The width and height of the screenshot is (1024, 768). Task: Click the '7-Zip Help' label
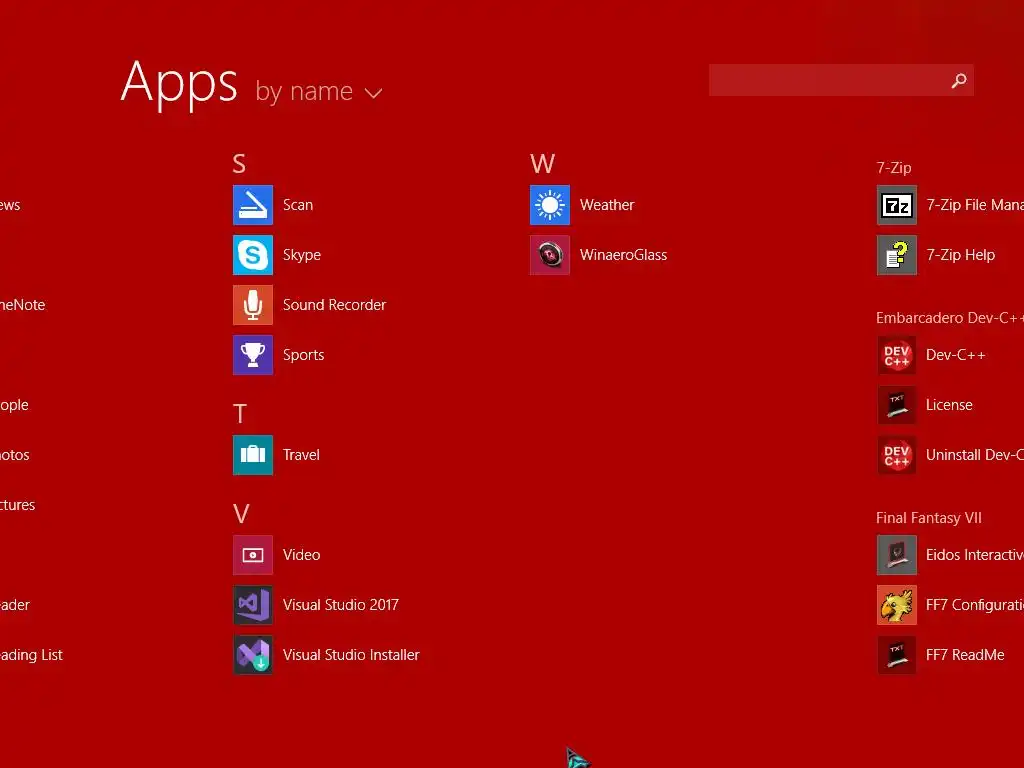click(x=961, y=255)
